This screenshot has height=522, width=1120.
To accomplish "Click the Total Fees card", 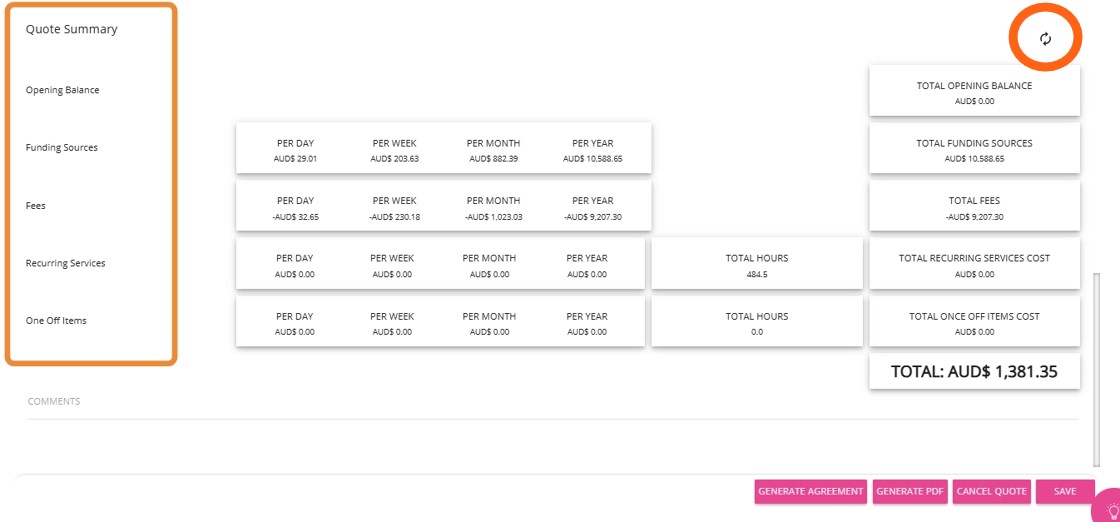I will coord(974,208).
